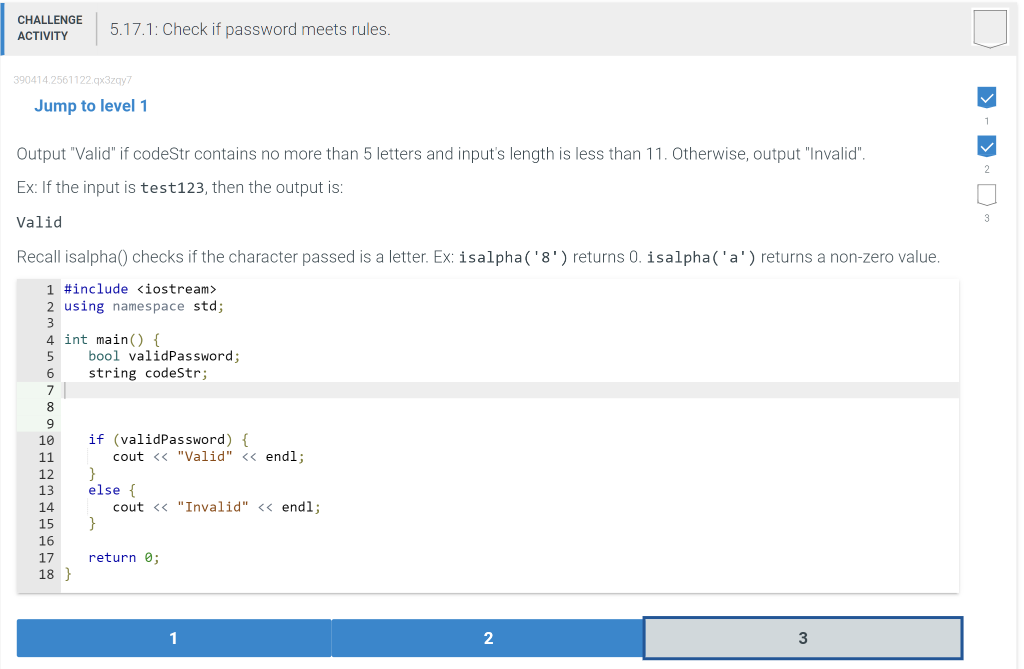Click the checkmark inside the level 2 badge
The width and height of the screenshot is (1024, 669).
987,146
